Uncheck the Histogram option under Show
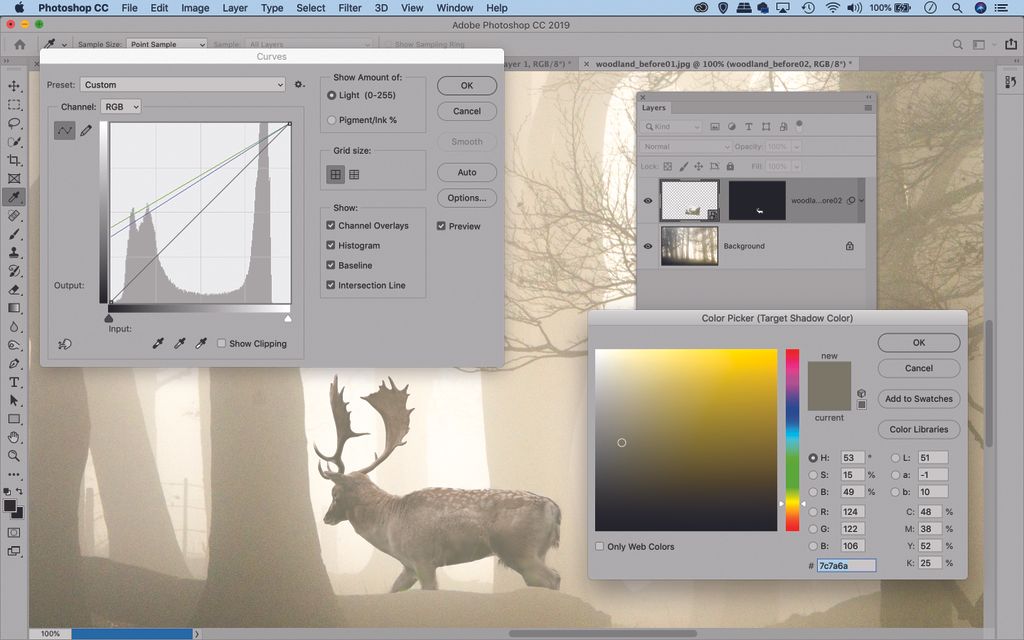 [x=330, y=245]
